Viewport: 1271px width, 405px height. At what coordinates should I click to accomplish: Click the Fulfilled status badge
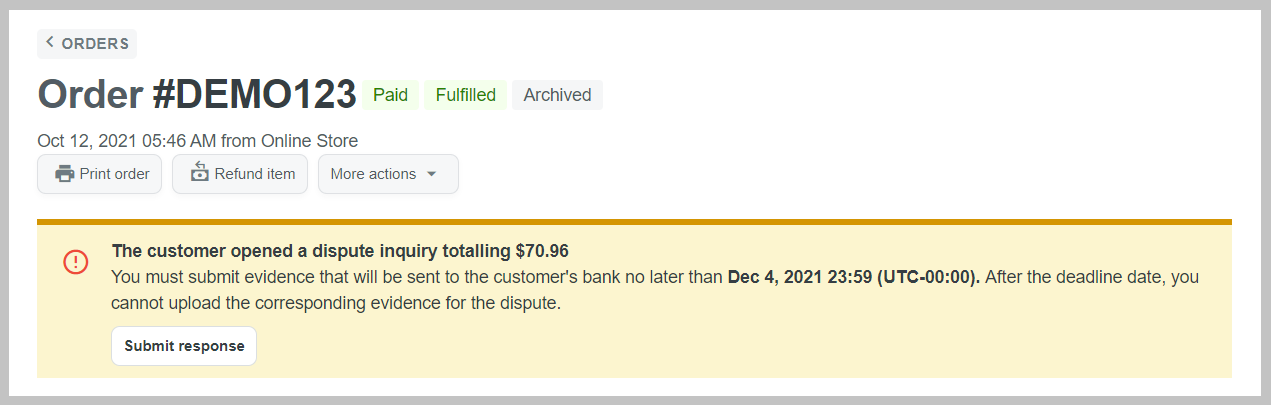[465, 95]
